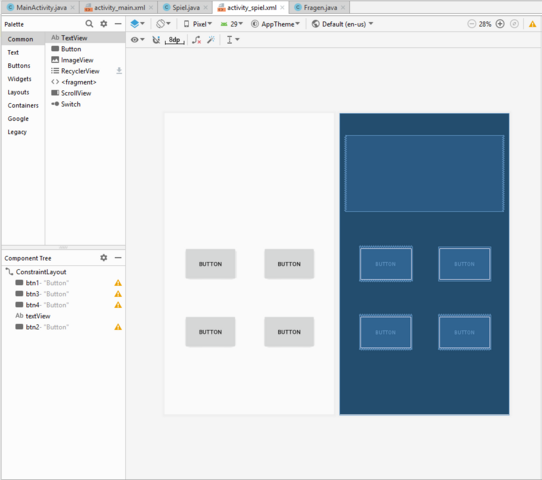Select top-right BUTTON in blueprint view

coord(464,264)
